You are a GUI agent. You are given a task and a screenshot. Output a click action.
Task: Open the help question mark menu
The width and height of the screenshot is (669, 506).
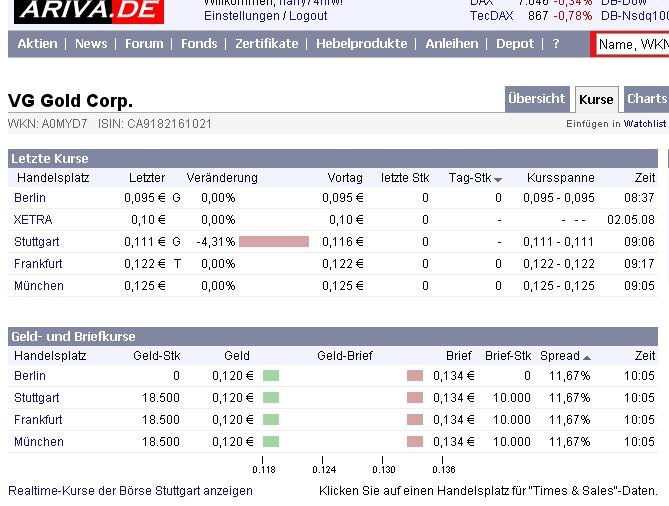(556, 44)
